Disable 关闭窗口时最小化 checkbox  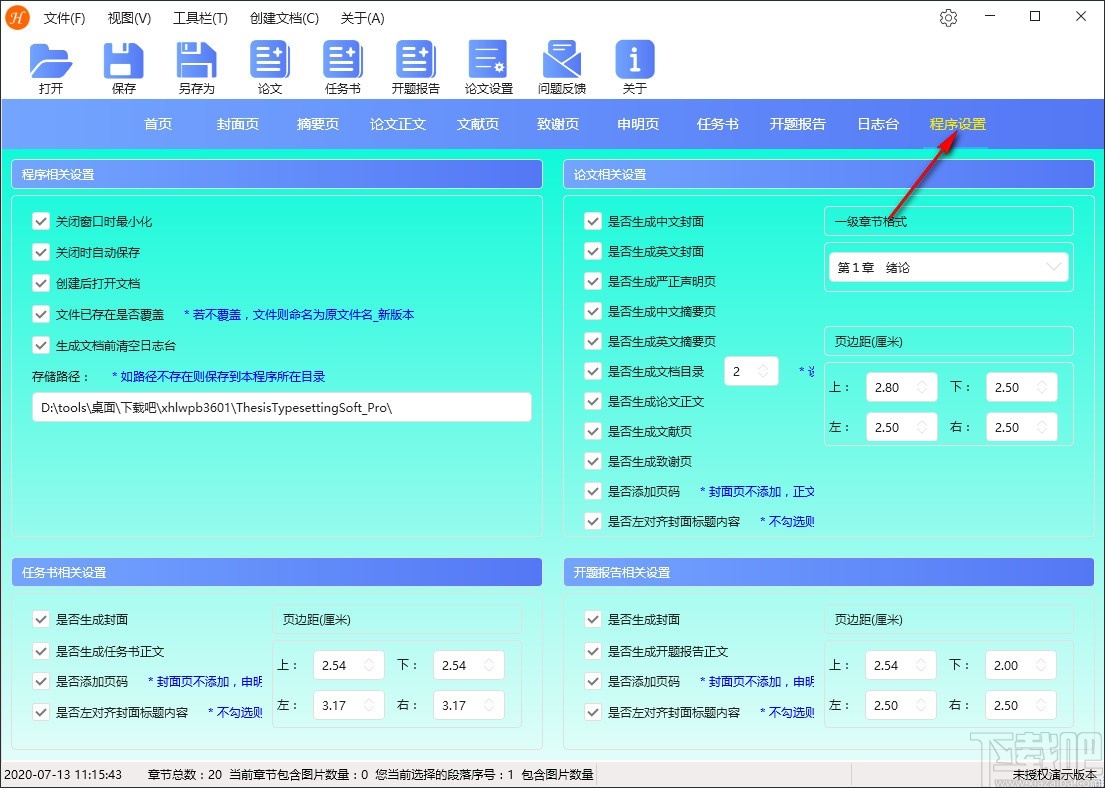click(41, 221)
